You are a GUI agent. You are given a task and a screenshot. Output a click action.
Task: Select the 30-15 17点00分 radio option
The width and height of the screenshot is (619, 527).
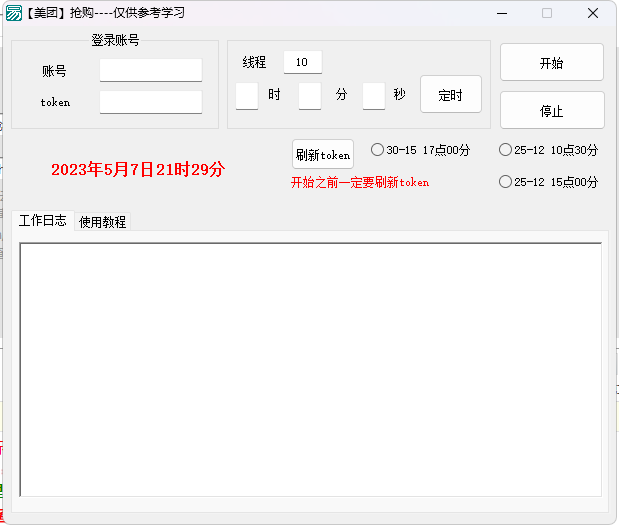click(377, 150)
